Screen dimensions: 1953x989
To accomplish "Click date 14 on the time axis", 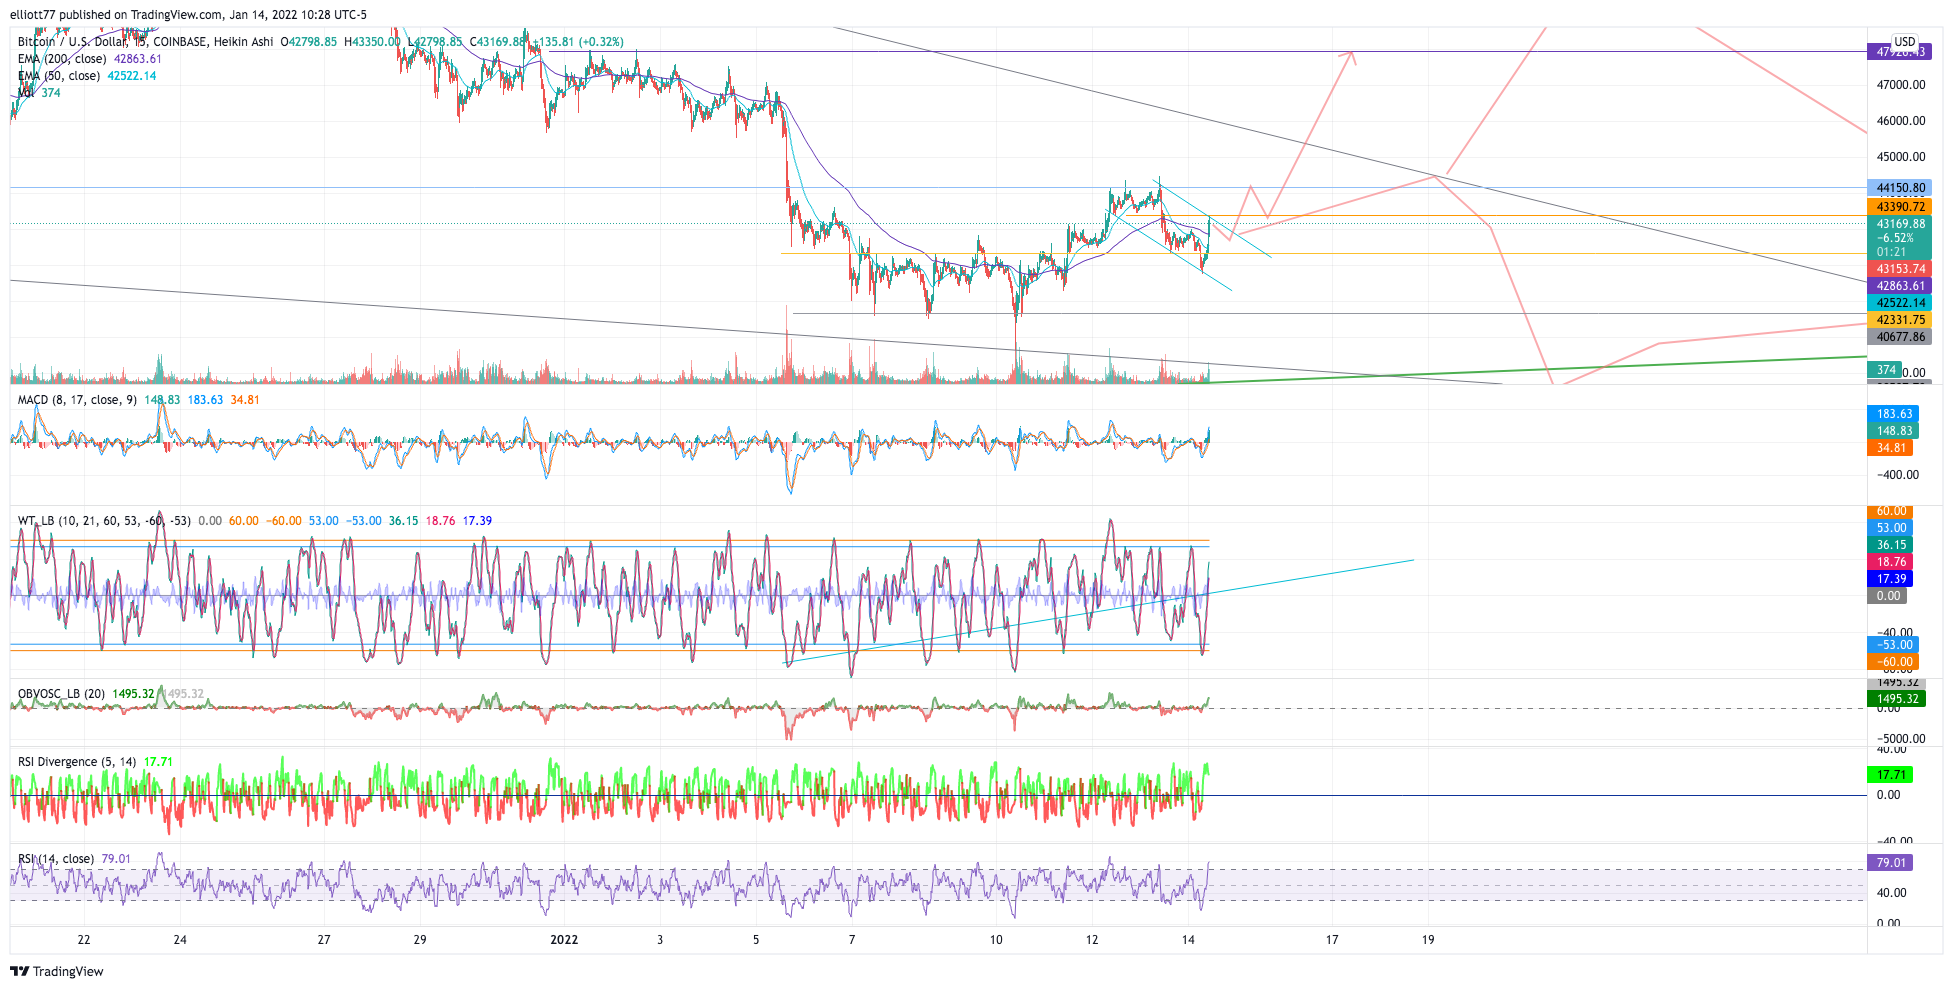I will (x=1188, y=940).
